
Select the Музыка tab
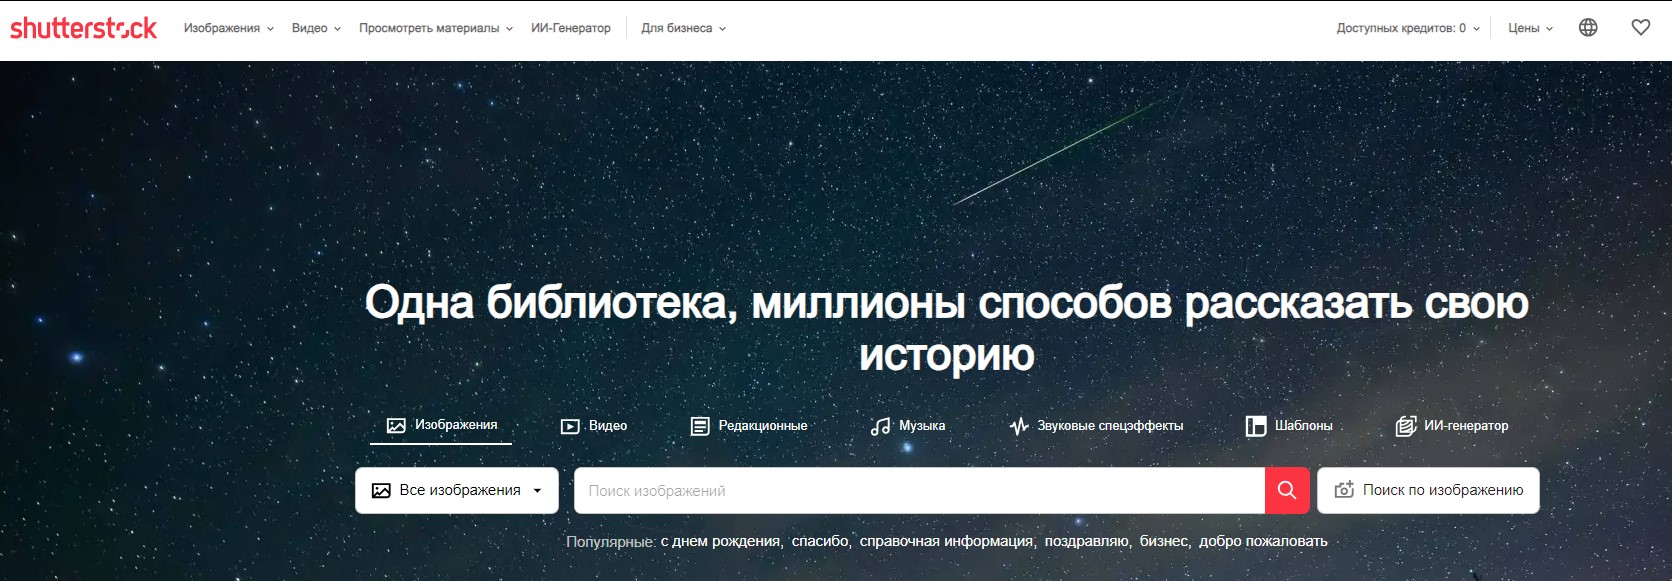[908, 426]
